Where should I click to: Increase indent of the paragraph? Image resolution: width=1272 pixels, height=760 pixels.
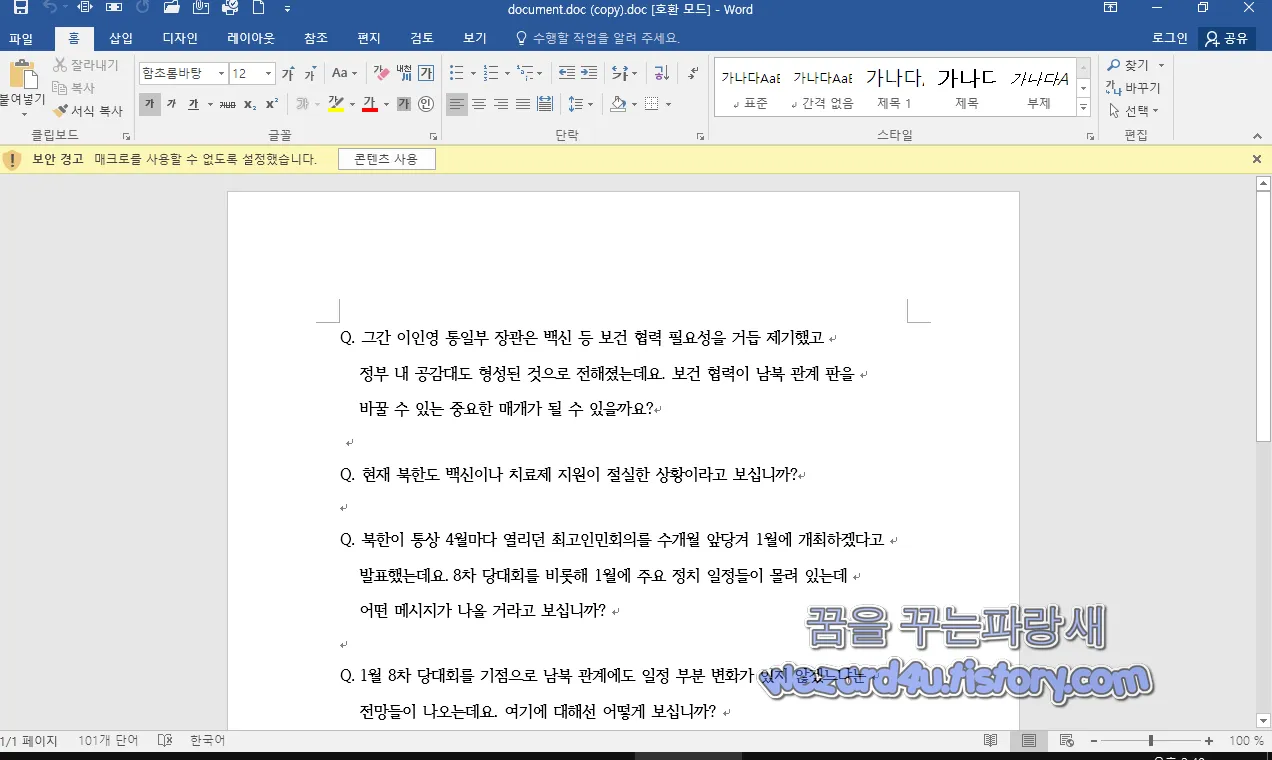click(x=589, y=71)
